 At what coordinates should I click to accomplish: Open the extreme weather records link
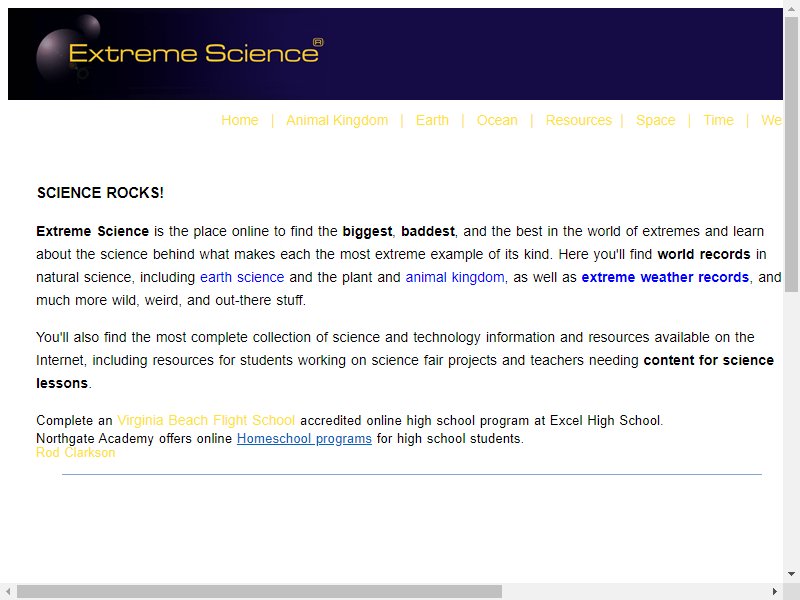[x=665, y=277]
